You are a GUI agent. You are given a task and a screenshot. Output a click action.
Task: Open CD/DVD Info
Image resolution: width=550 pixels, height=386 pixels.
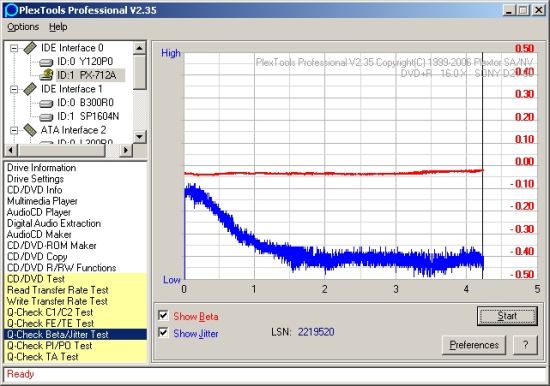[34, 190]
